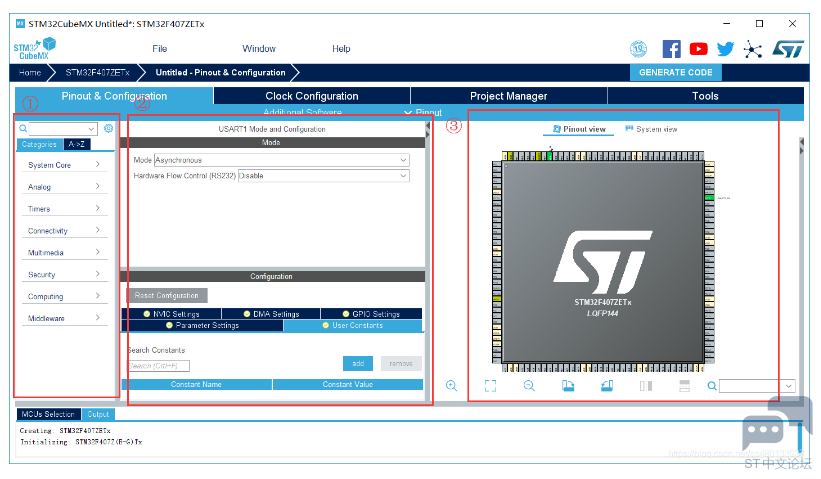This screenshot has width=821, height=479.
Task: Open the Window menu
Action: (x=259, y=49)
